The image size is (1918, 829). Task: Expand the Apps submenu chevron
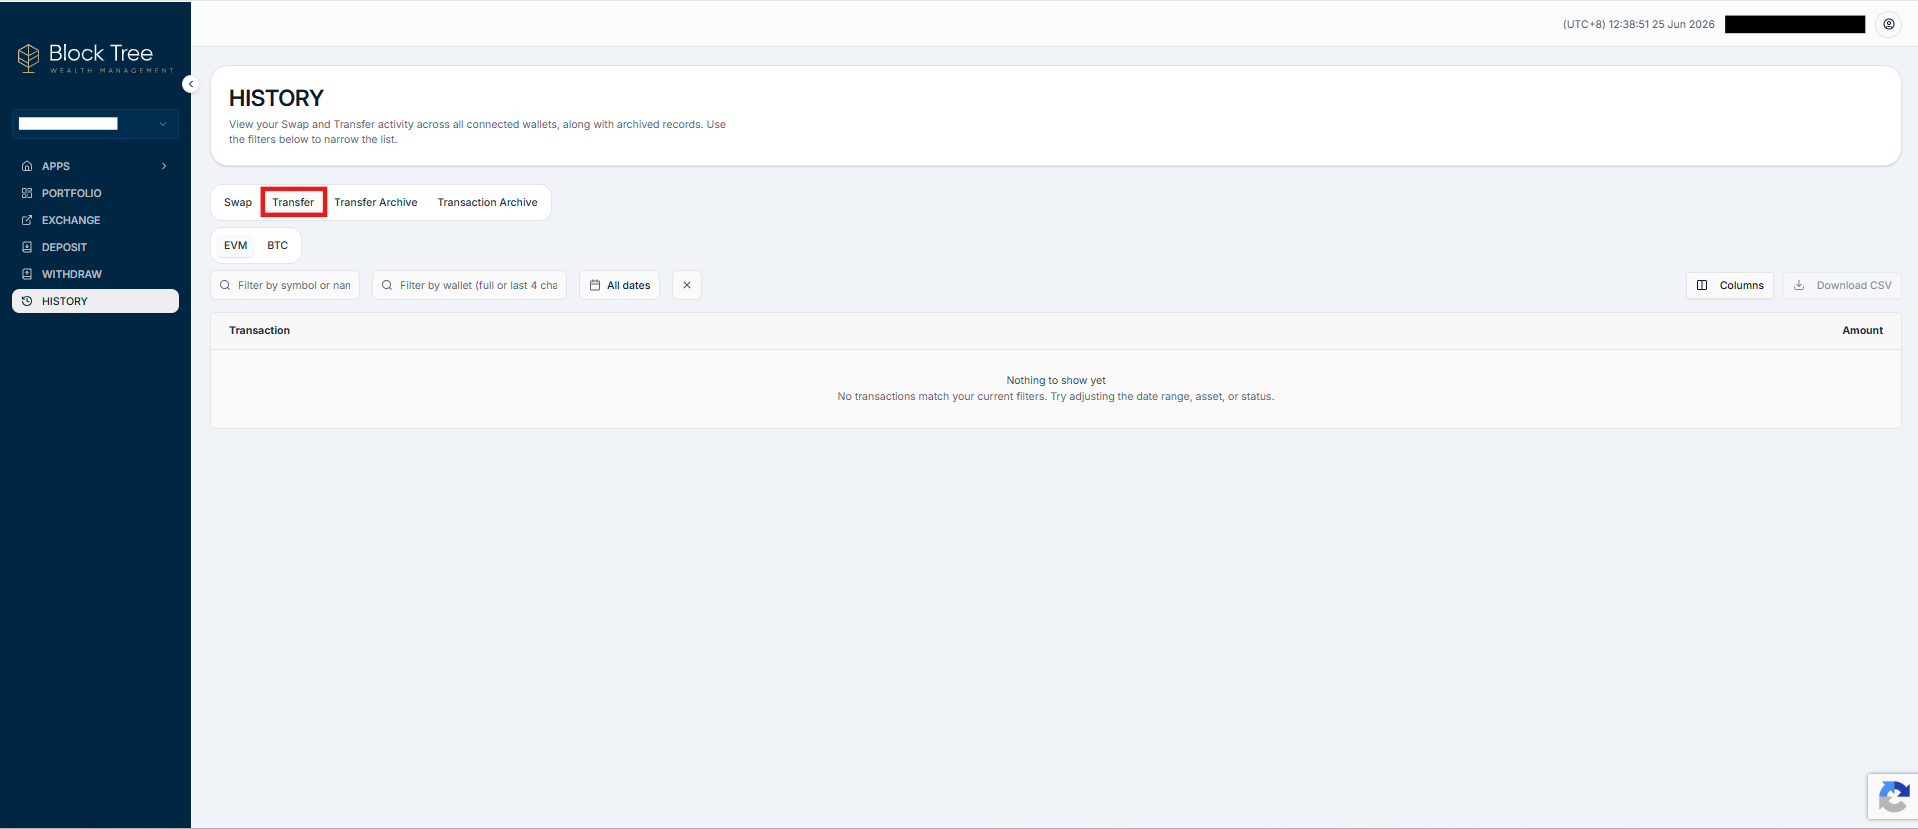click(164, 166)
